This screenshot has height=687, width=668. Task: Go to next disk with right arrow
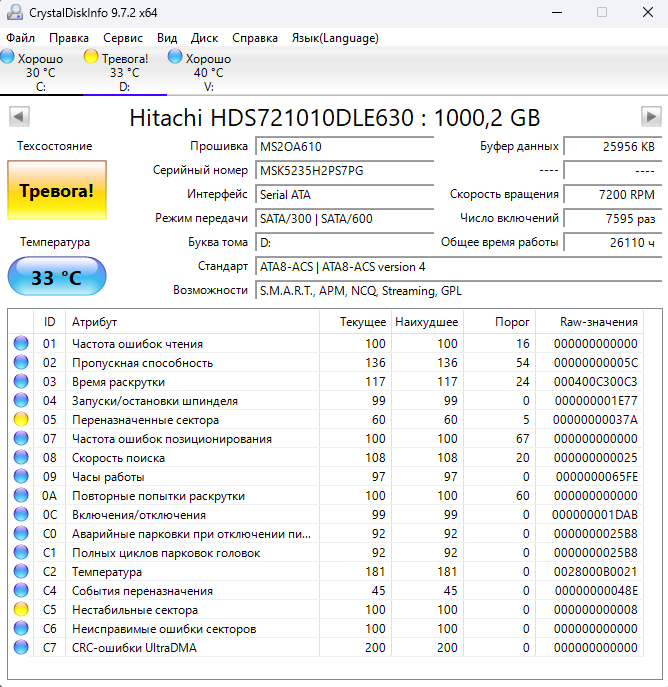tap(650, 117)
